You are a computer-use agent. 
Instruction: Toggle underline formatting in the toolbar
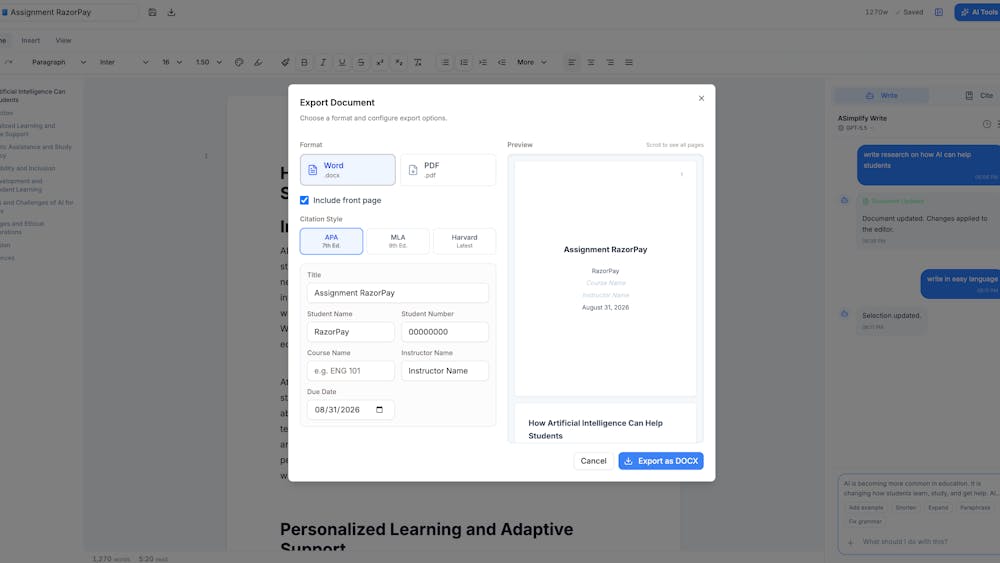342,62
